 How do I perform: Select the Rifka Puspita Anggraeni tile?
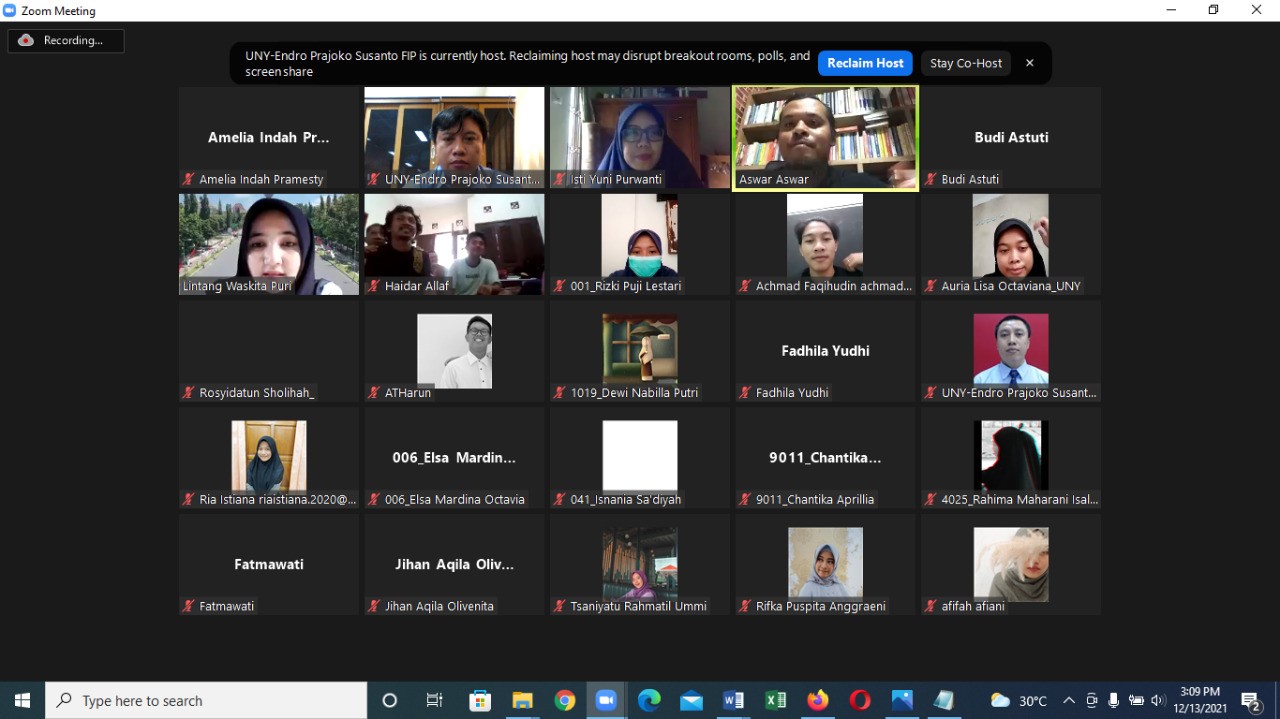[x=825, y=564]
